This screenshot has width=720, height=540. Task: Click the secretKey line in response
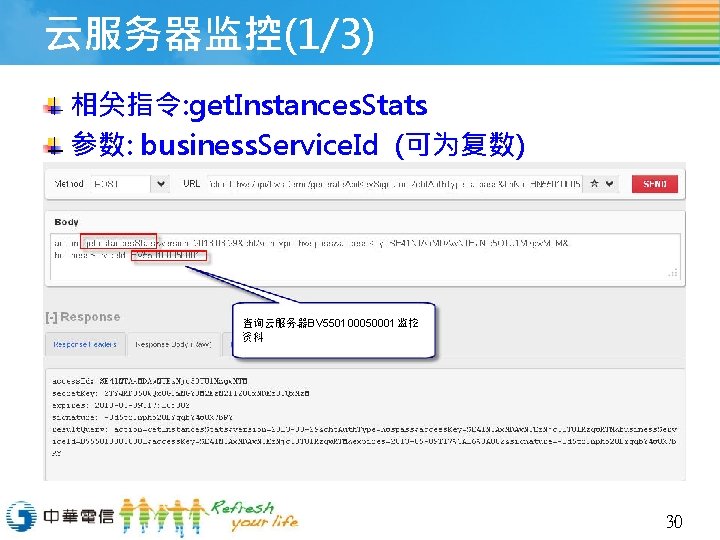tap(181, 394)
